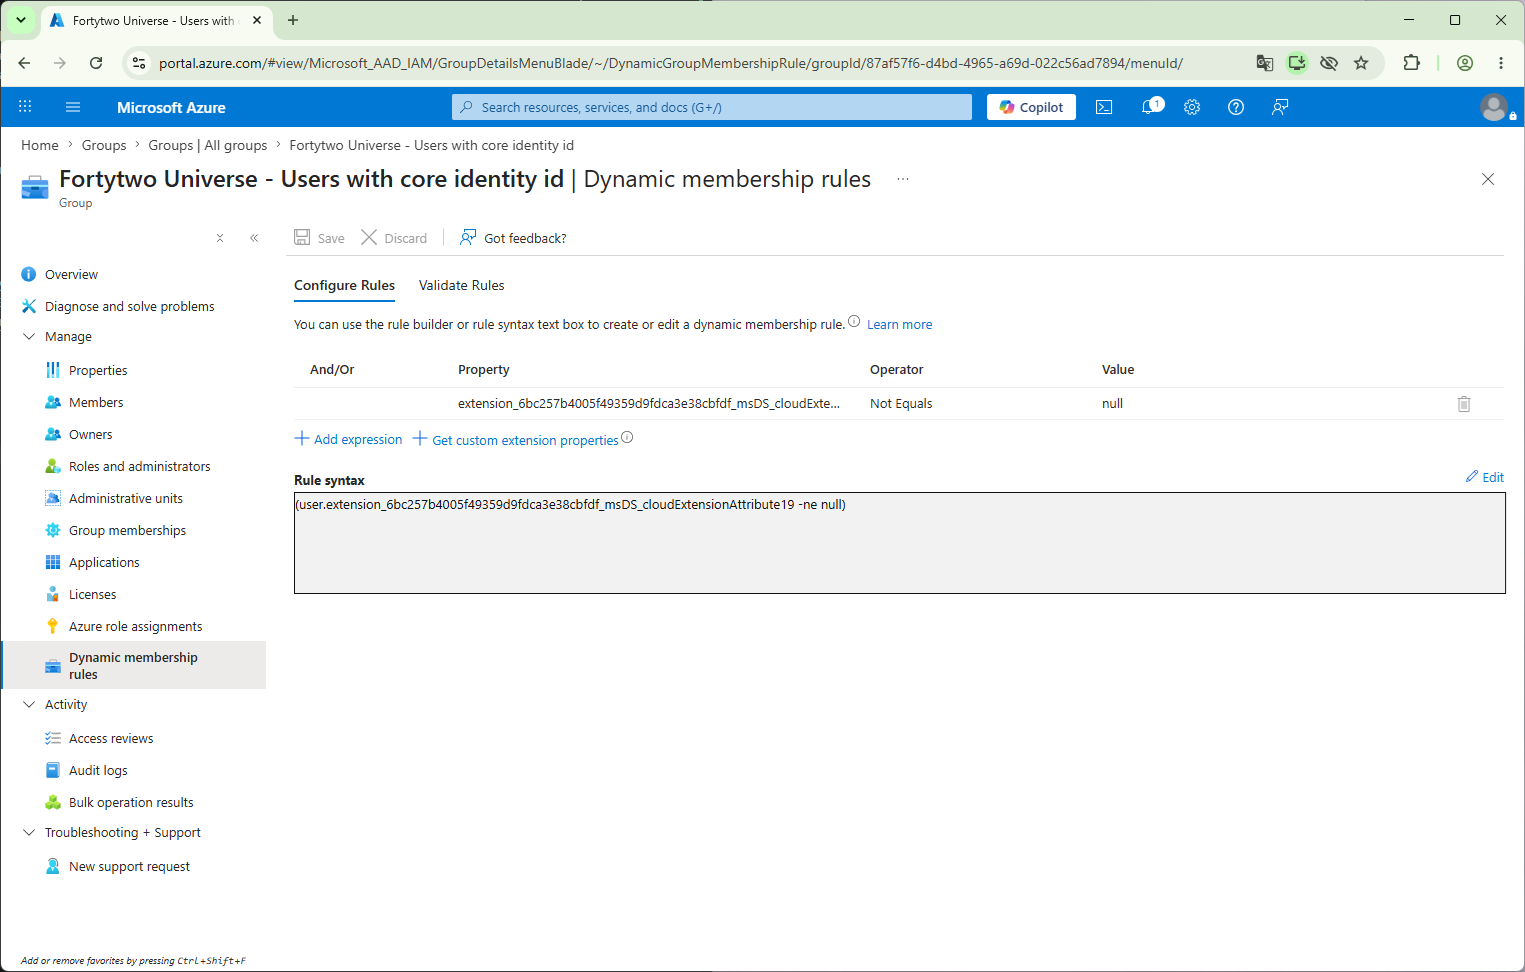
Task: Open browser extensions puzzle icon
Action: pyautogui.click(x=1411, y=63)
